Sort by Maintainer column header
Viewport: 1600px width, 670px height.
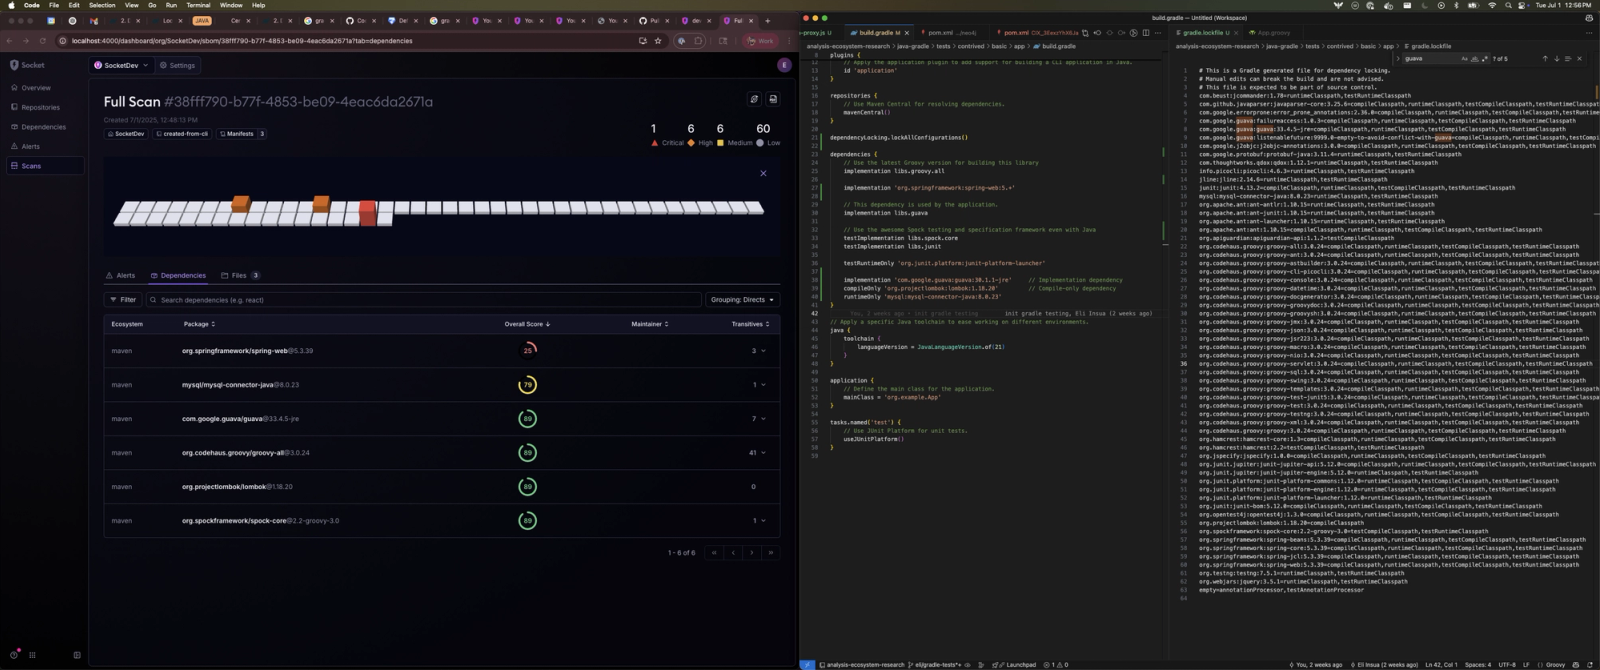(650, 324)
